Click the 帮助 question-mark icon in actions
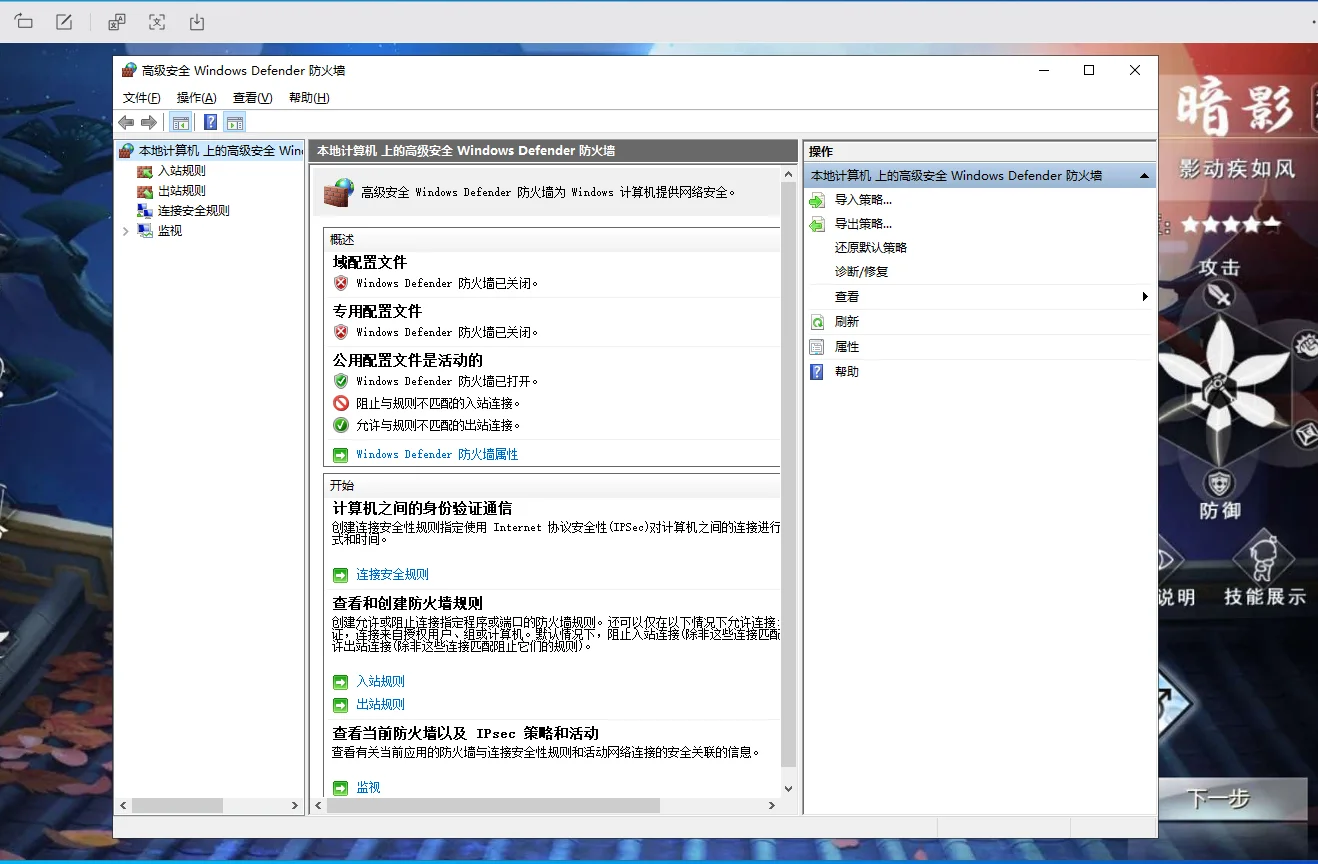This screenshot has height=864, width=1318. 817,372
